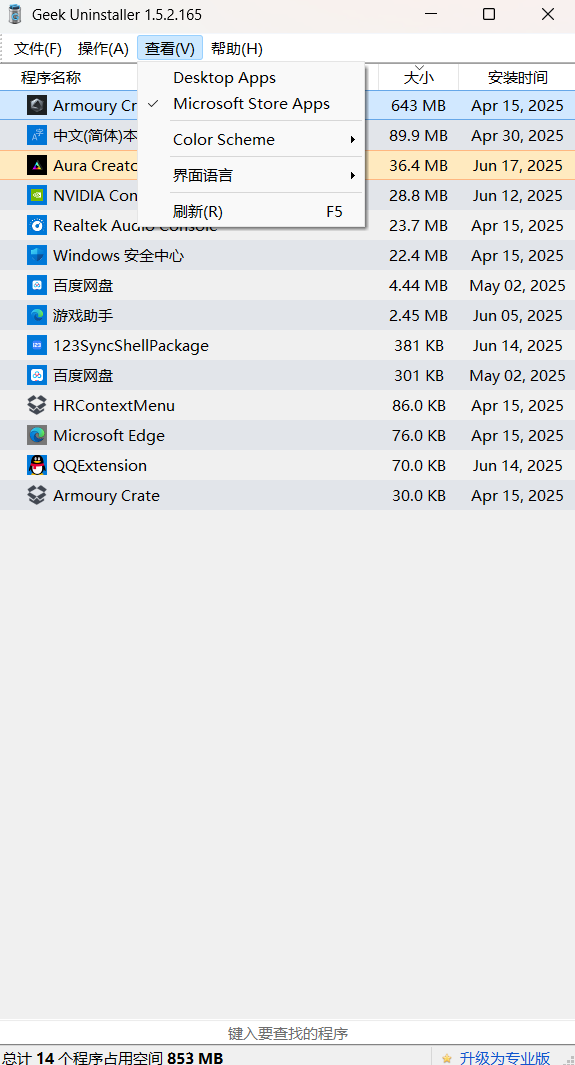Click the 89.9 MB size cell
The height and width of the screenshot is (1065, 575).
tap(418, 135)
